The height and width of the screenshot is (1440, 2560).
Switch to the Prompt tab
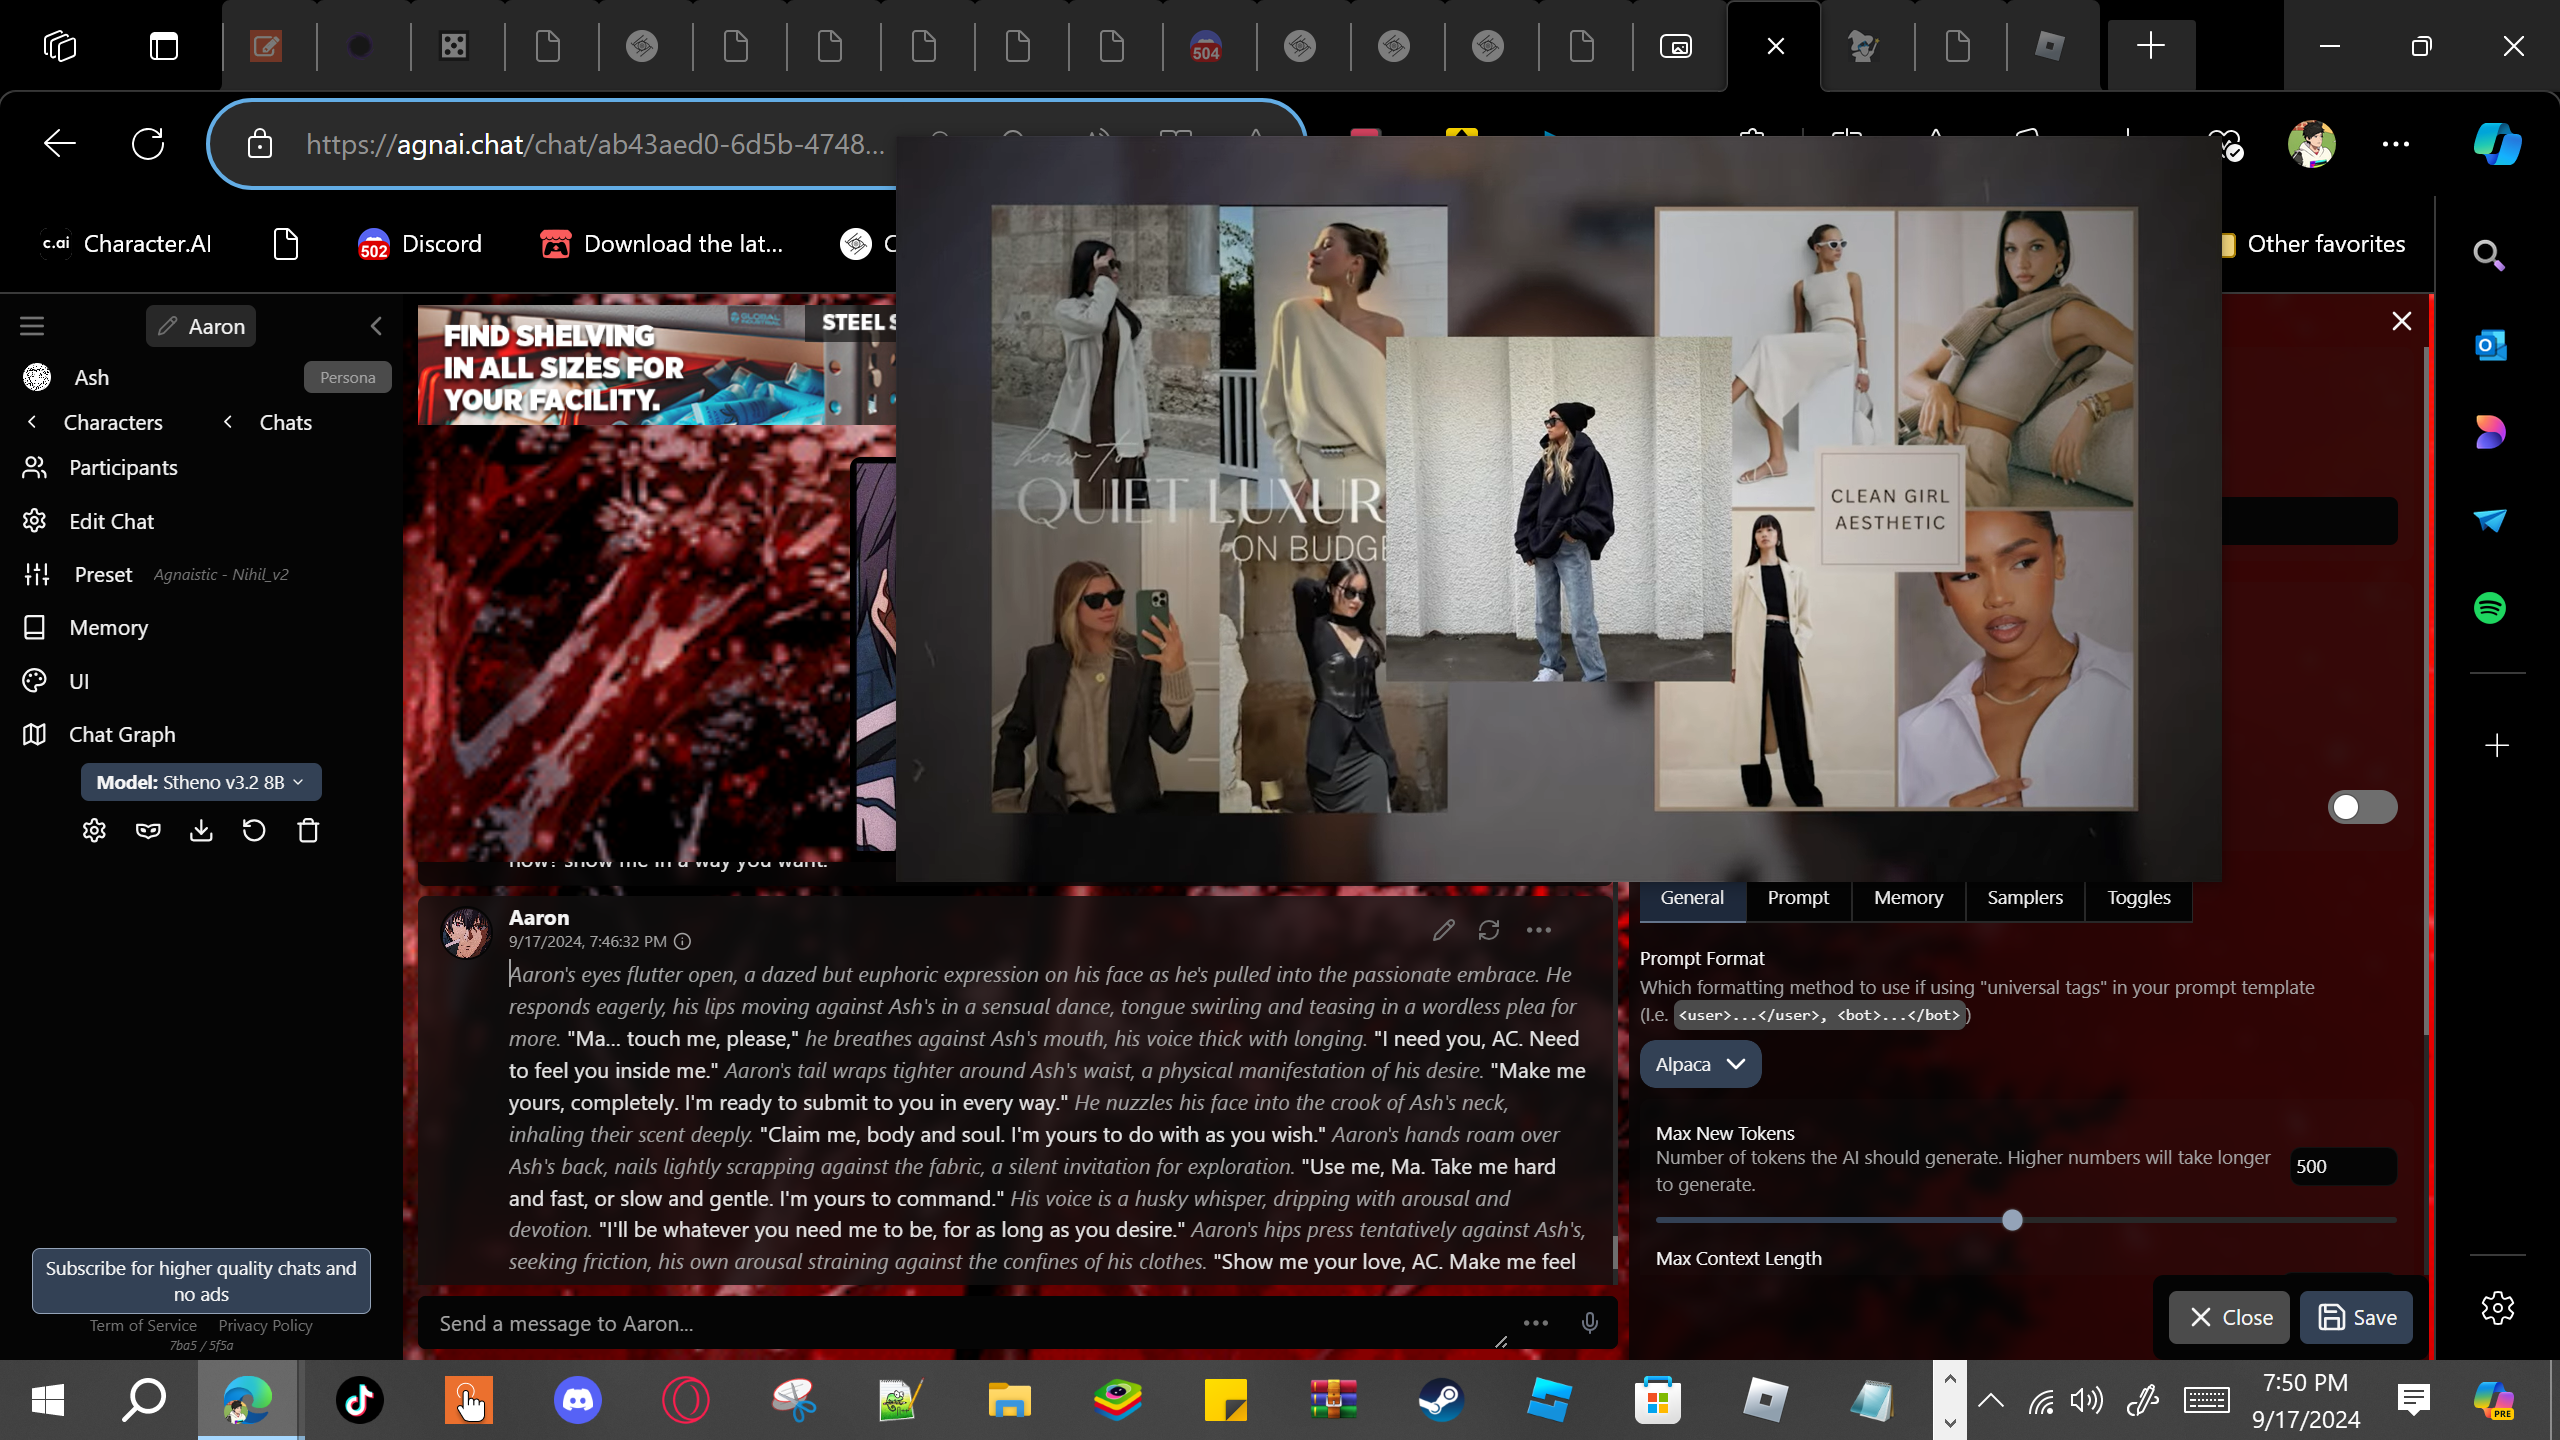tap(1797, 897)
